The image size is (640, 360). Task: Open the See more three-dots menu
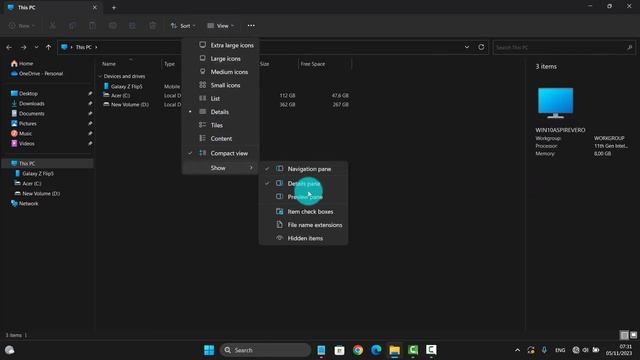click(251, 26)
